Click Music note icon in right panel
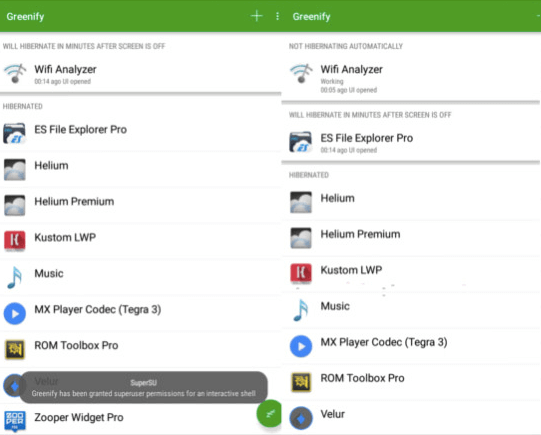This screenshot has height=435, width=541. (x=301, y=310)
